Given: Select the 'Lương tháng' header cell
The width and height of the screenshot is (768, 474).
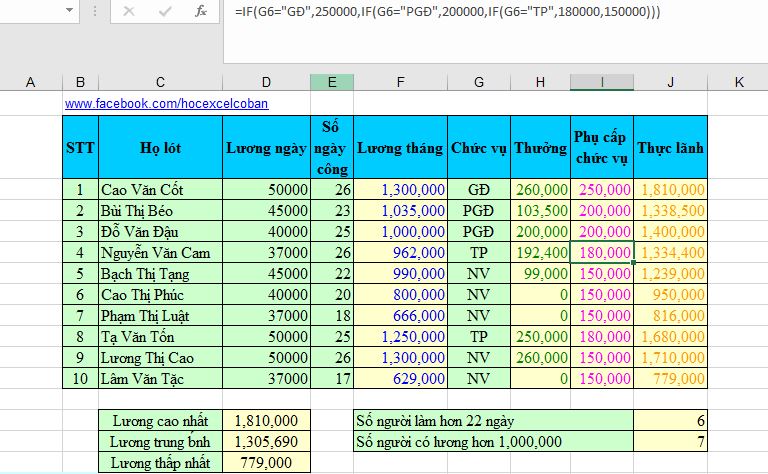Looking at the screenshot, I should pyautogui.click(x=400, y=147).
